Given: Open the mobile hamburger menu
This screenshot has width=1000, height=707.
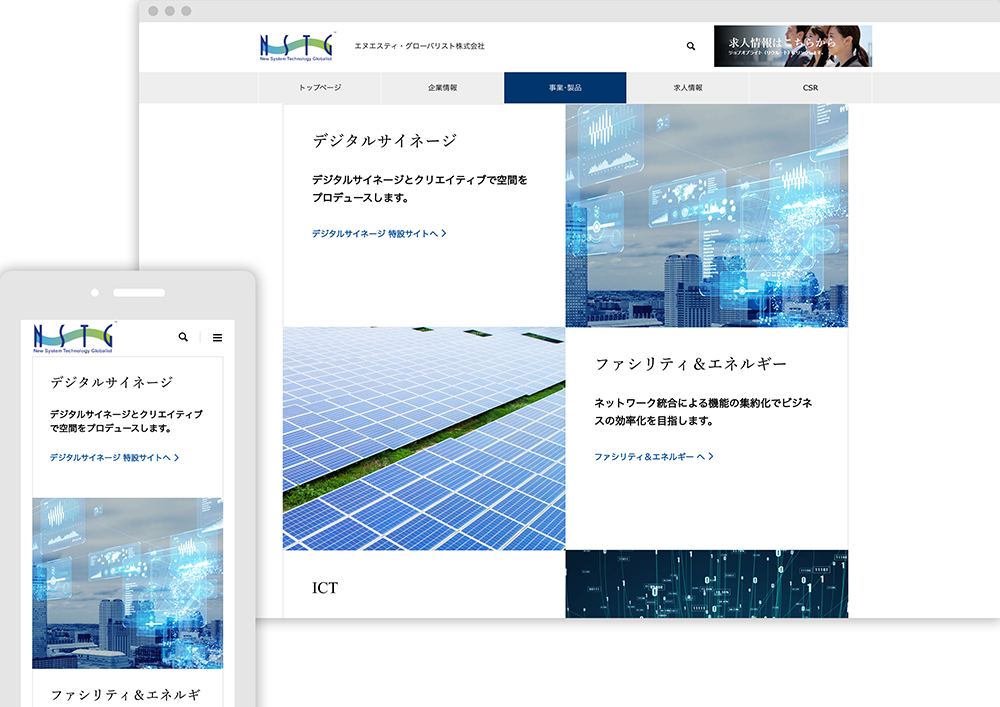Looking at the screenshot, I should (217, 338).
